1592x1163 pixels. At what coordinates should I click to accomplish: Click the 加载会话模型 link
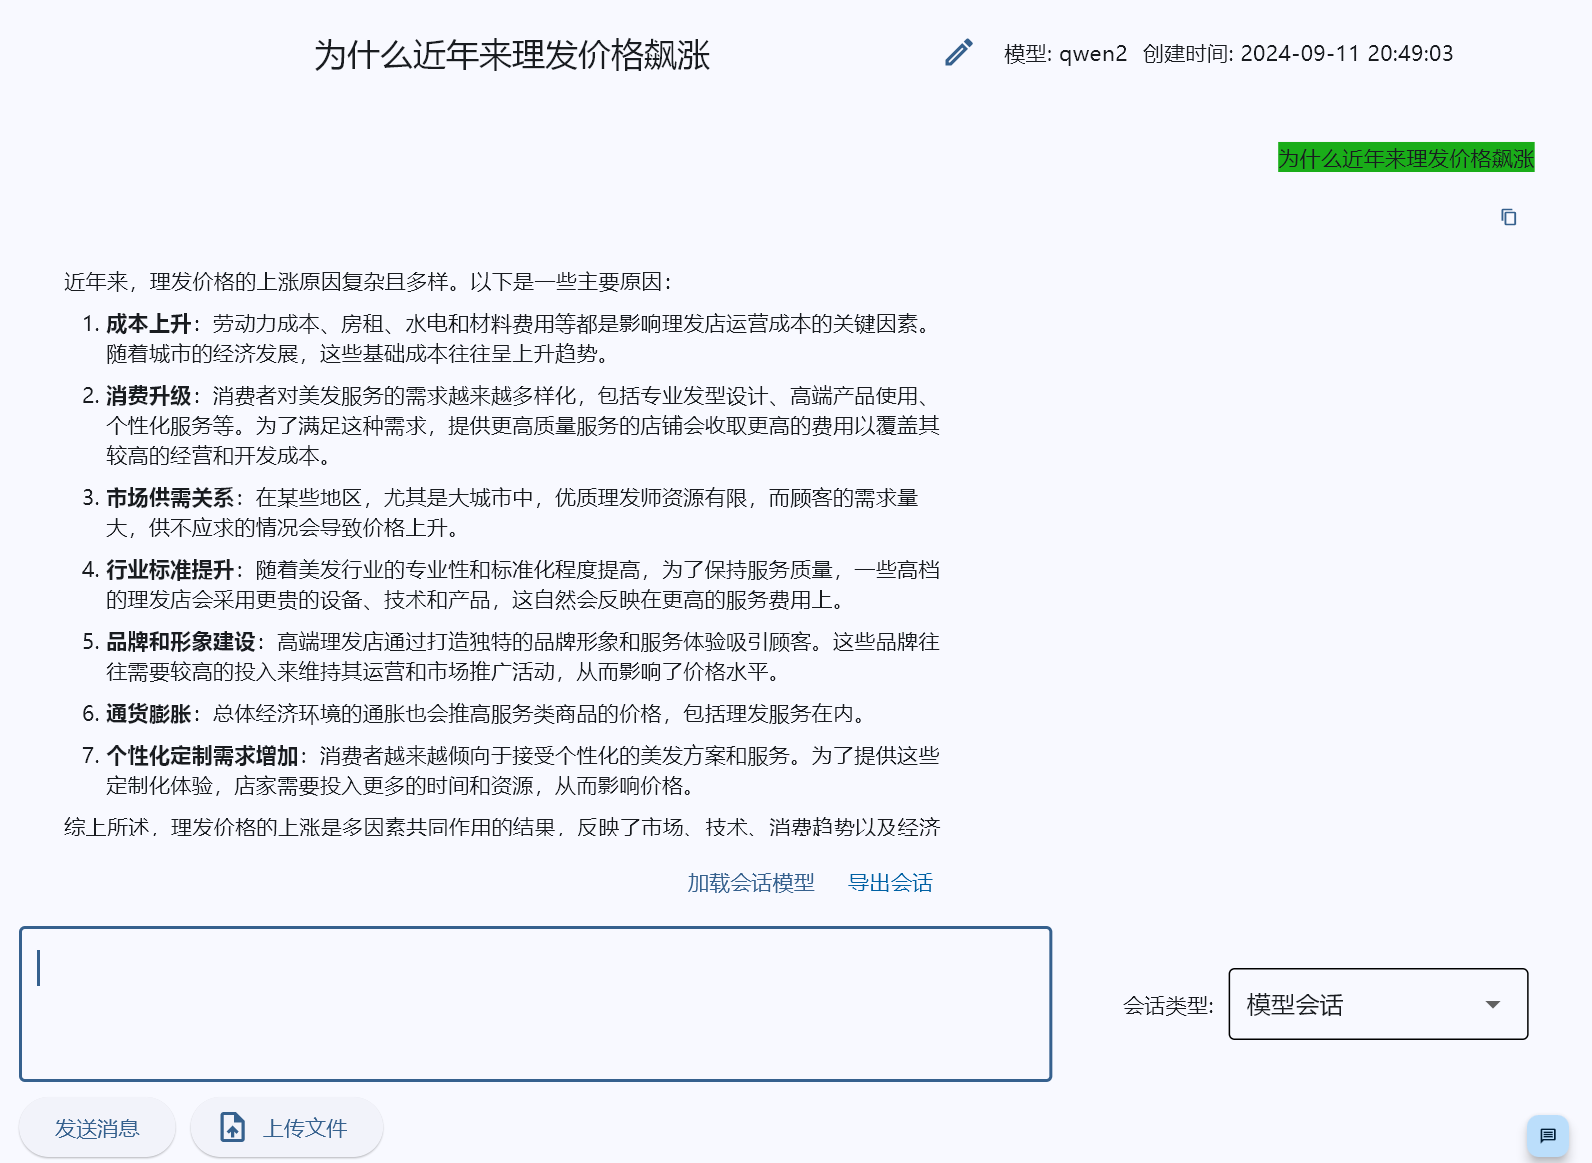pos(750,883)
